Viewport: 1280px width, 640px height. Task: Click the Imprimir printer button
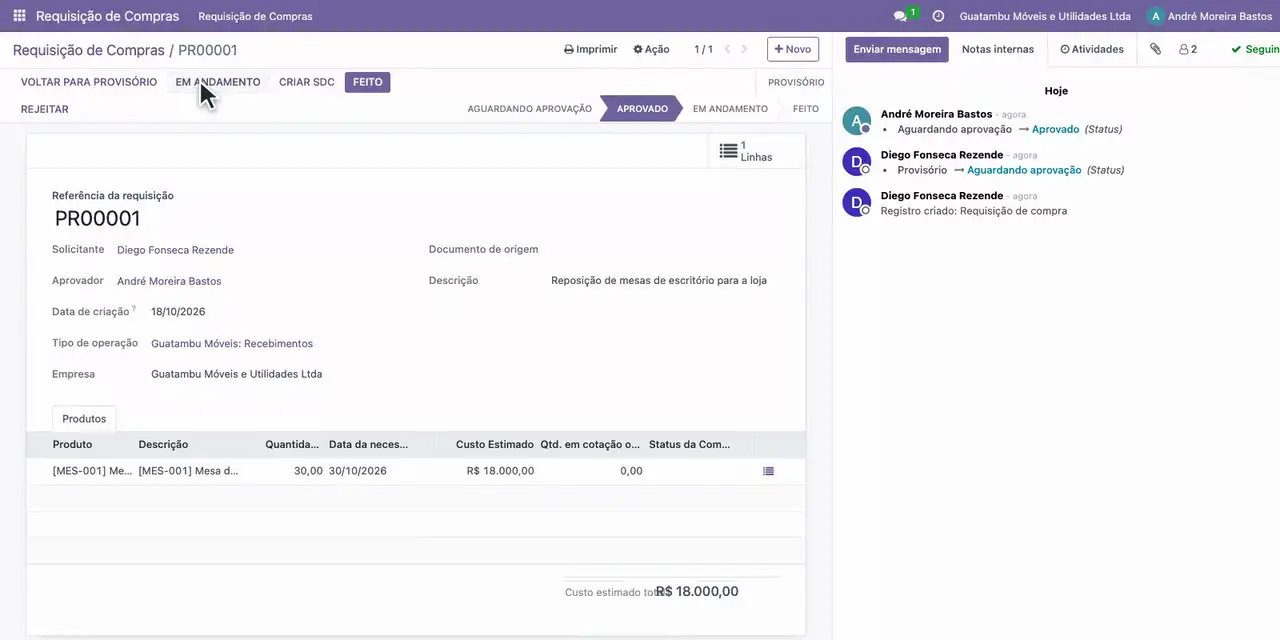click(591, 49)
